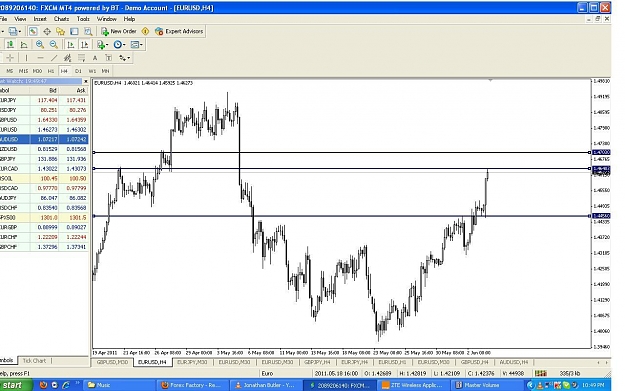The height and width of the screenshot is (391, 625).
Task: Switch to M5 timeframe
Action: 10,71
